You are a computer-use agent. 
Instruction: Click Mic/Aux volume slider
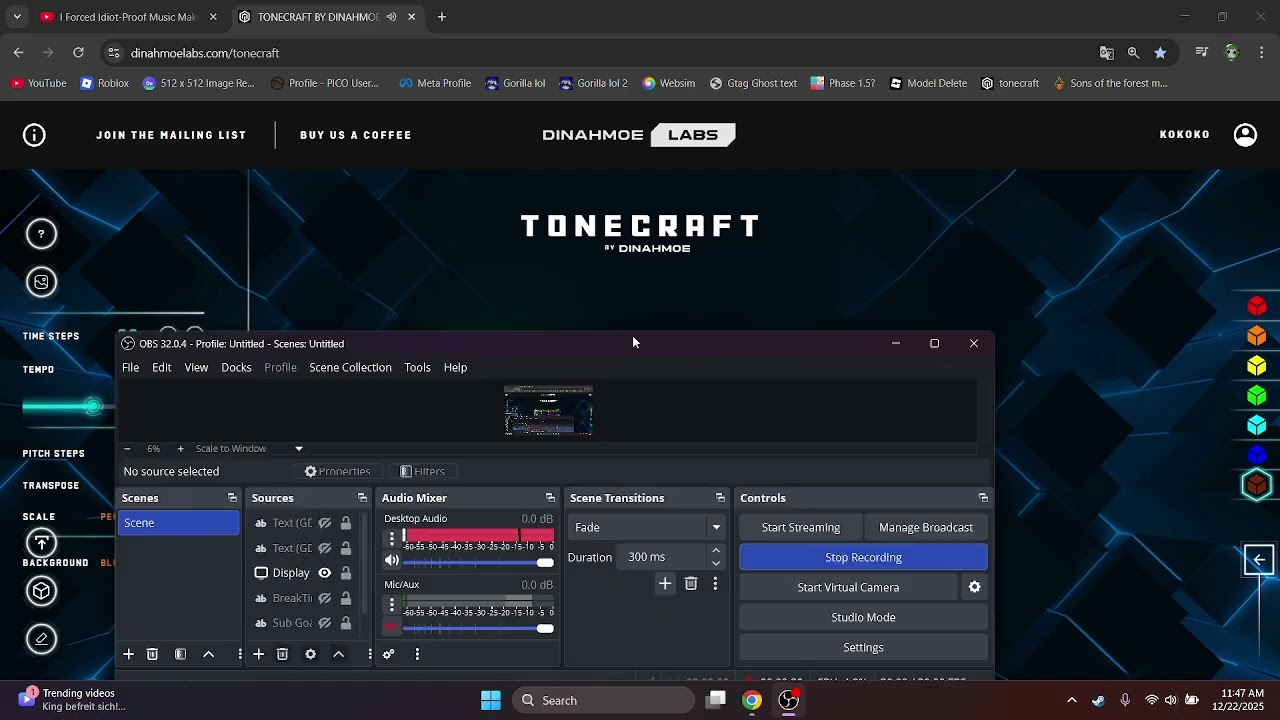coord(479,628)
